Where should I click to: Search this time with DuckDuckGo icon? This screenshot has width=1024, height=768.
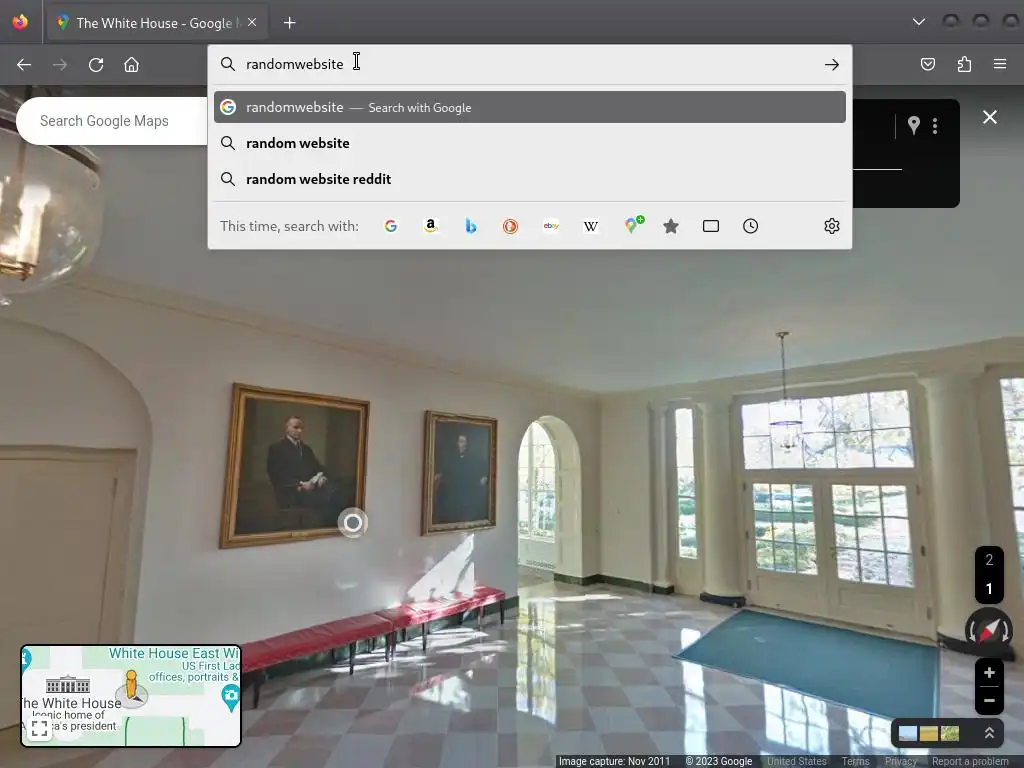[511, 226]
